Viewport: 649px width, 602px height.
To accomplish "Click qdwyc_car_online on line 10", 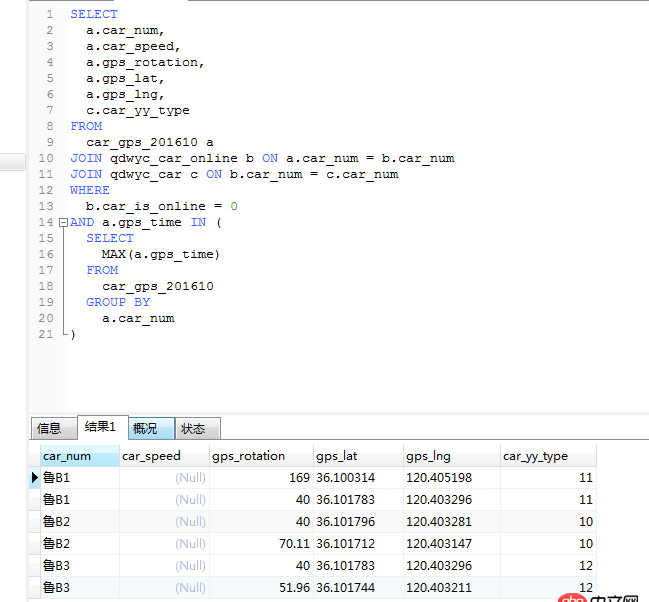I will pos(174,159).
